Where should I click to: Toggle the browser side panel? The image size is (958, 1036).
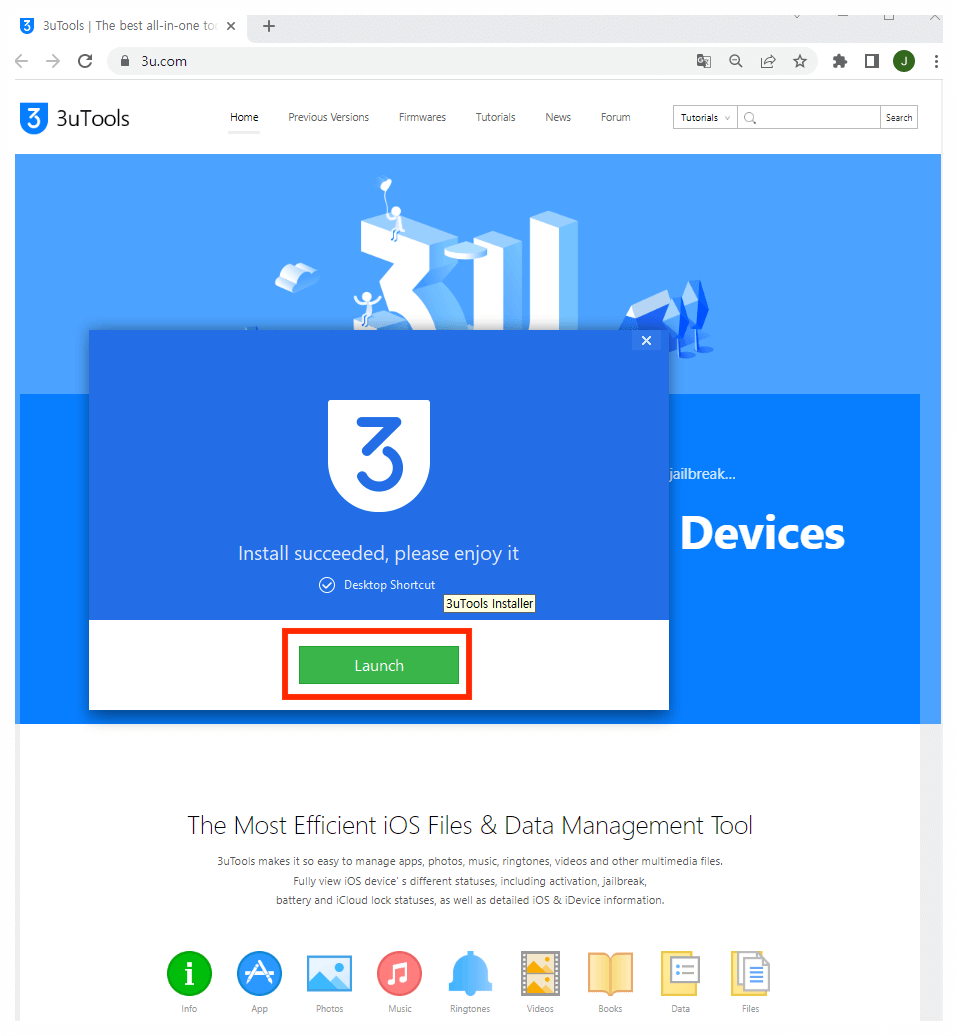(871, 61)
